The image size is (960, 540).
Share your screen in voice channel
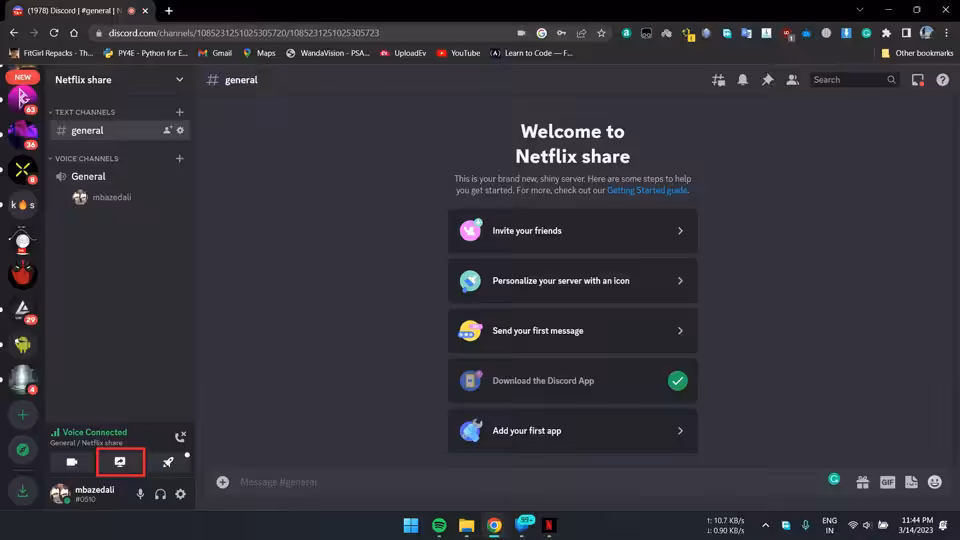(120, 462)
